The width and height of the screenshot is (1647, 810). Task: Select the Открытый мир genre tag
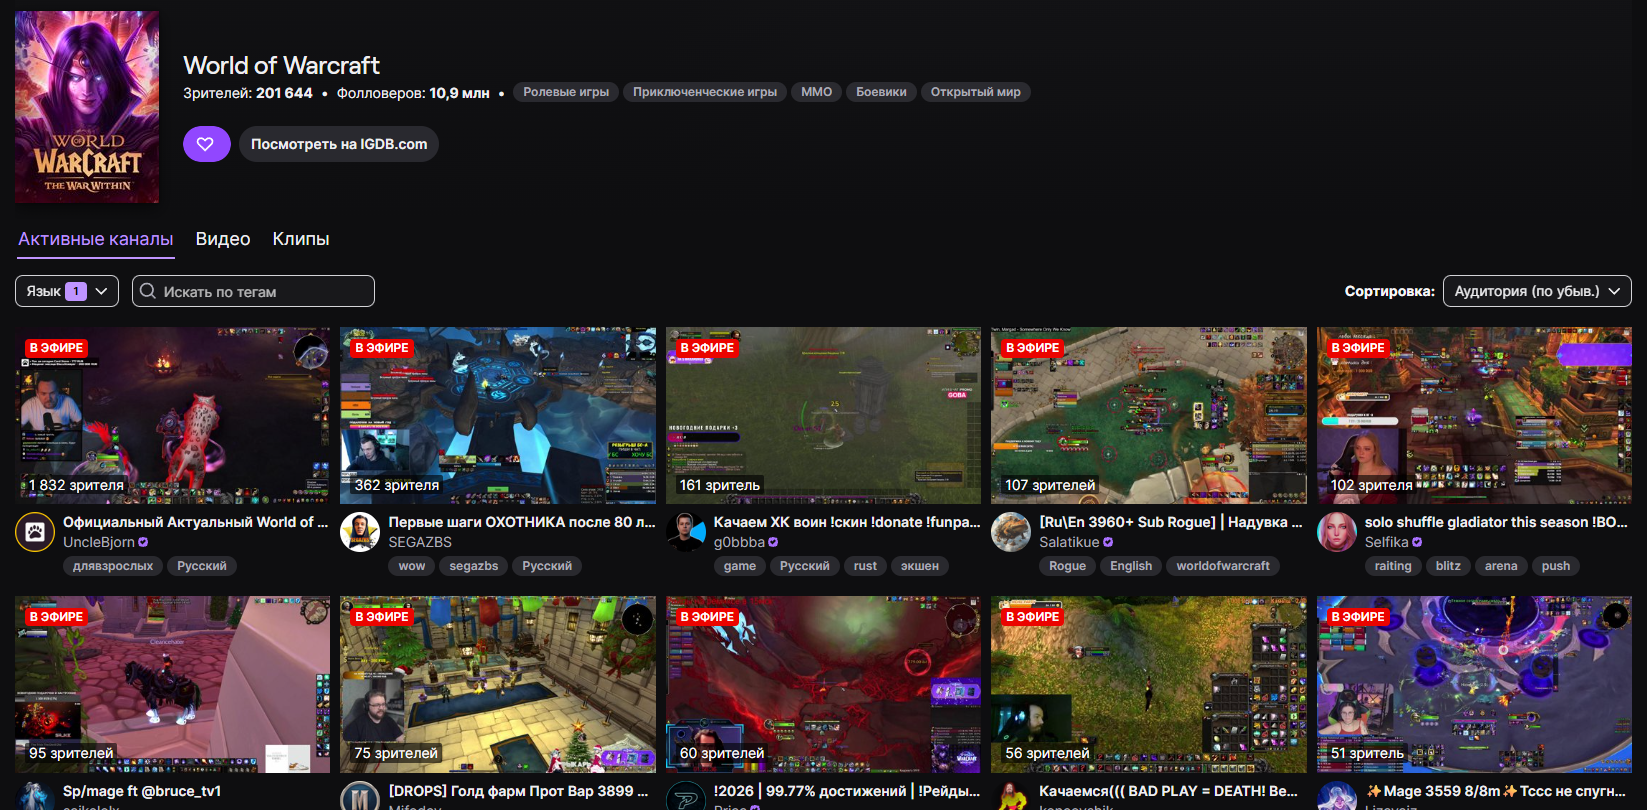[x=976, y=92]
